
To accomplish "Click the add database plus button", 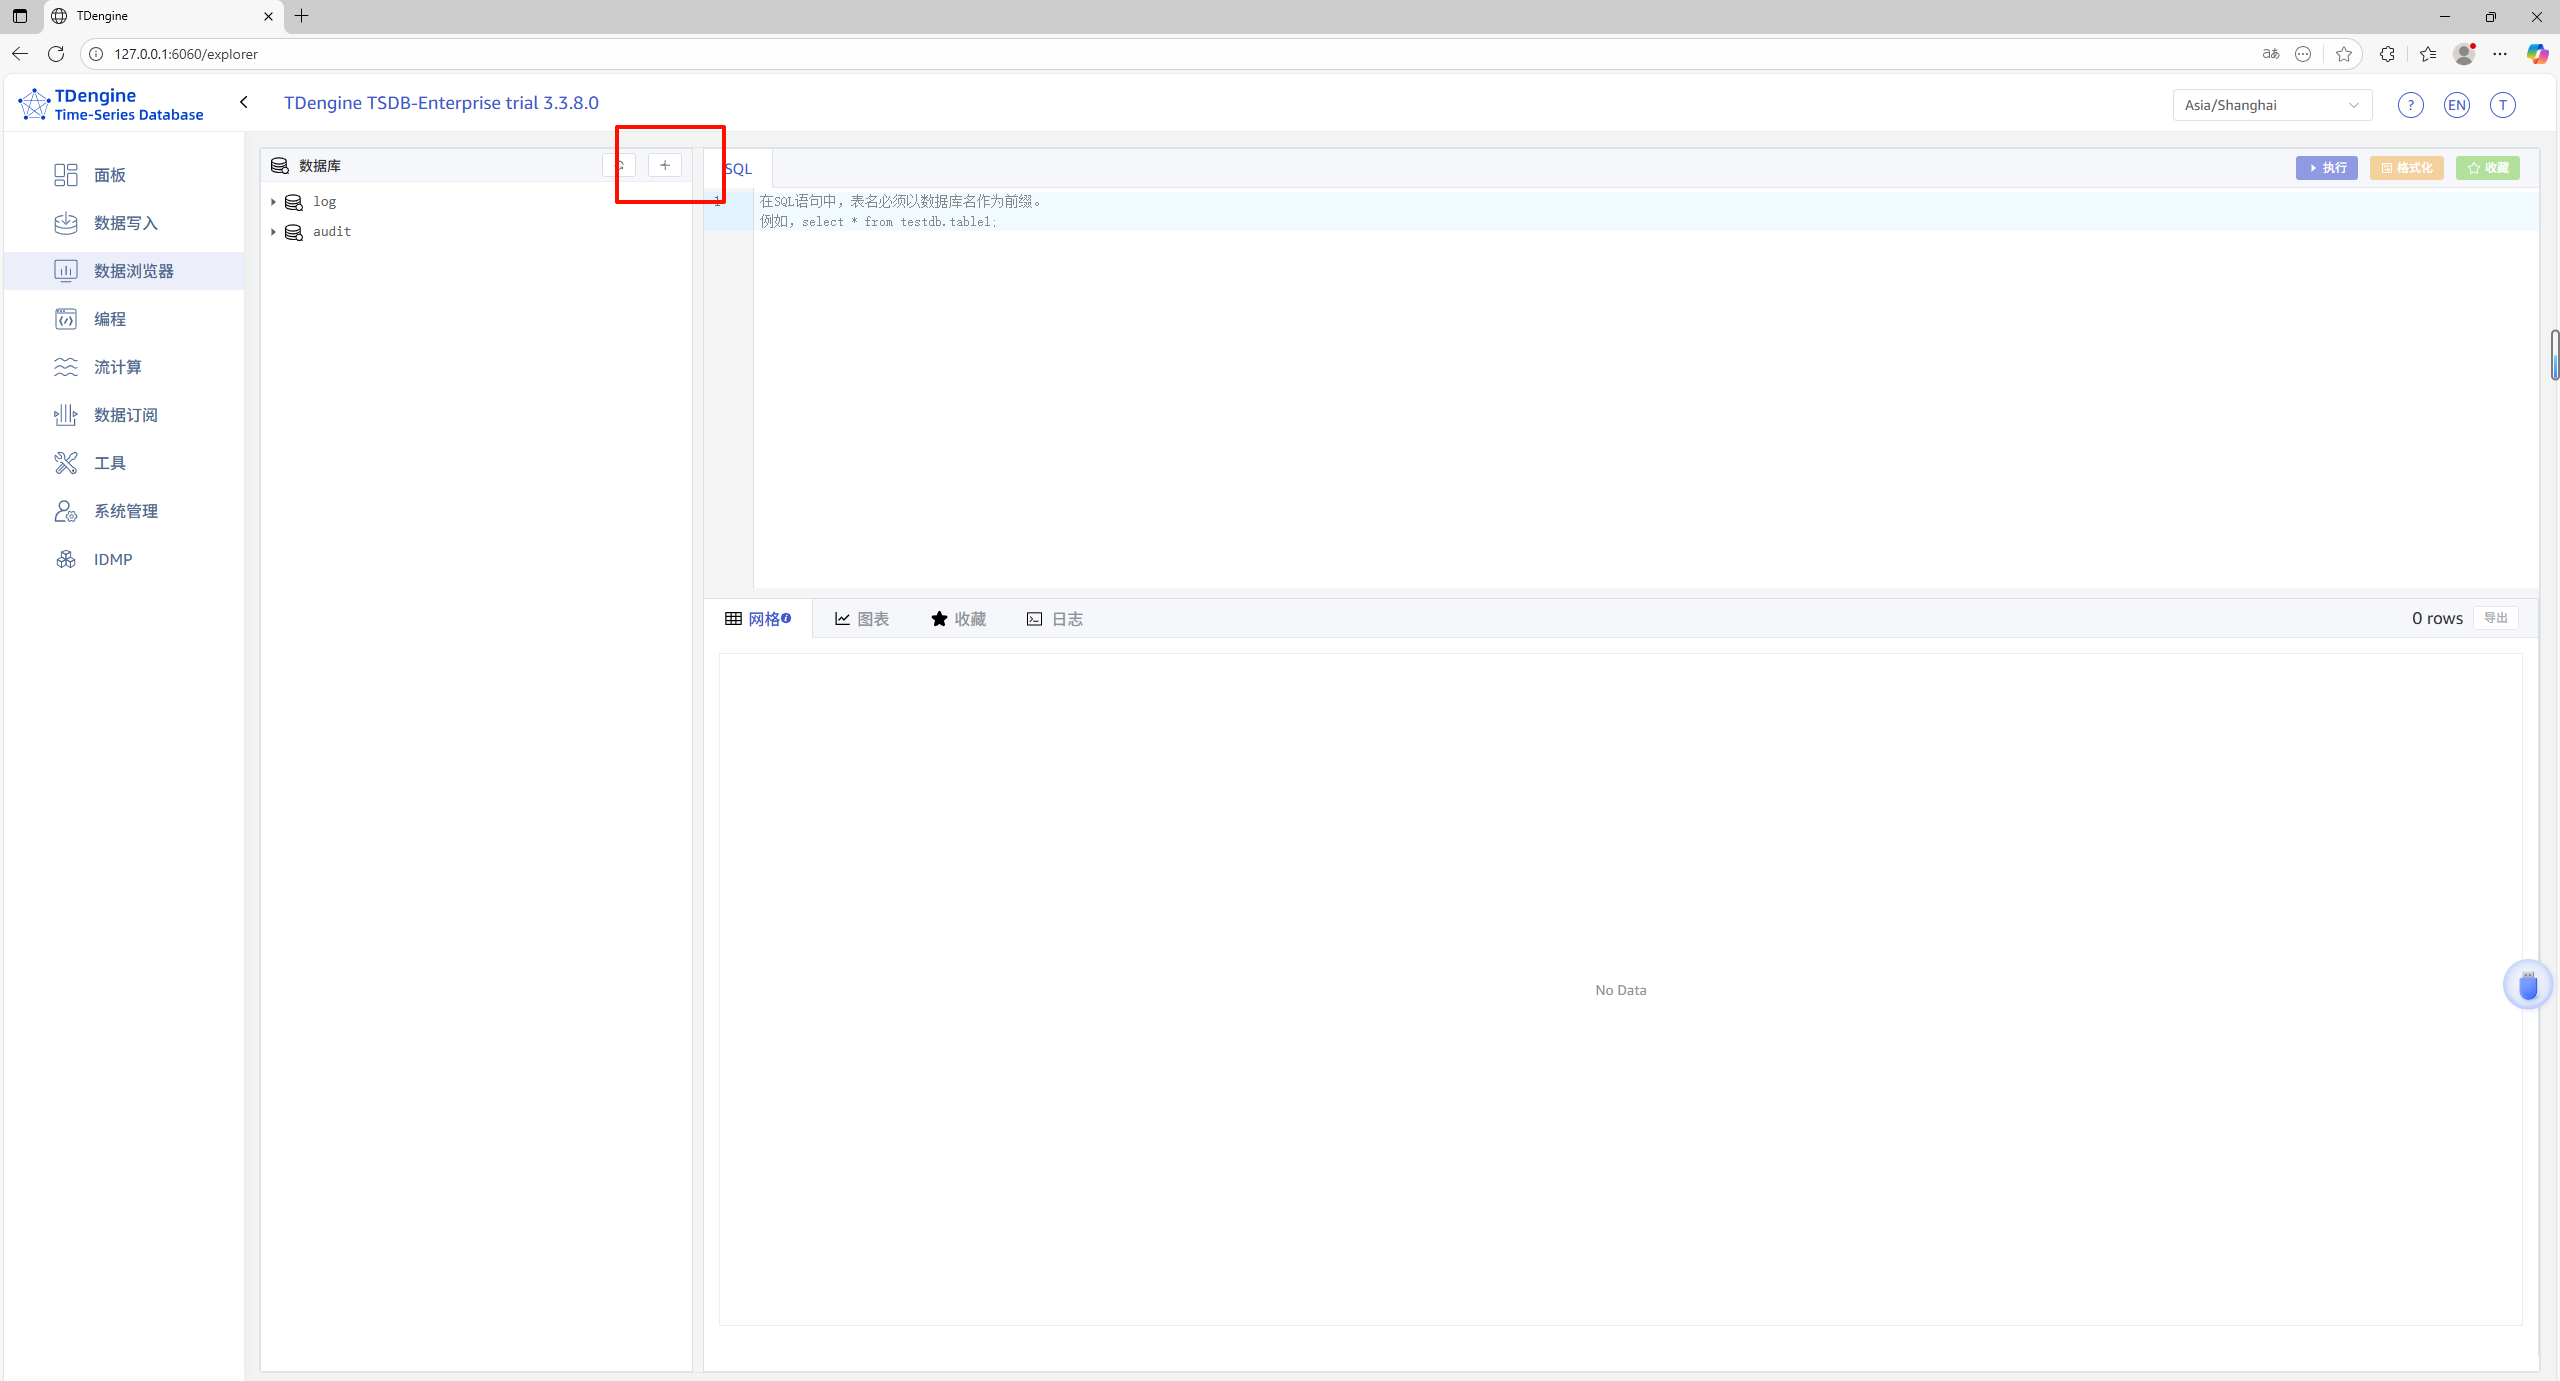I will click(x=665, y=165).
